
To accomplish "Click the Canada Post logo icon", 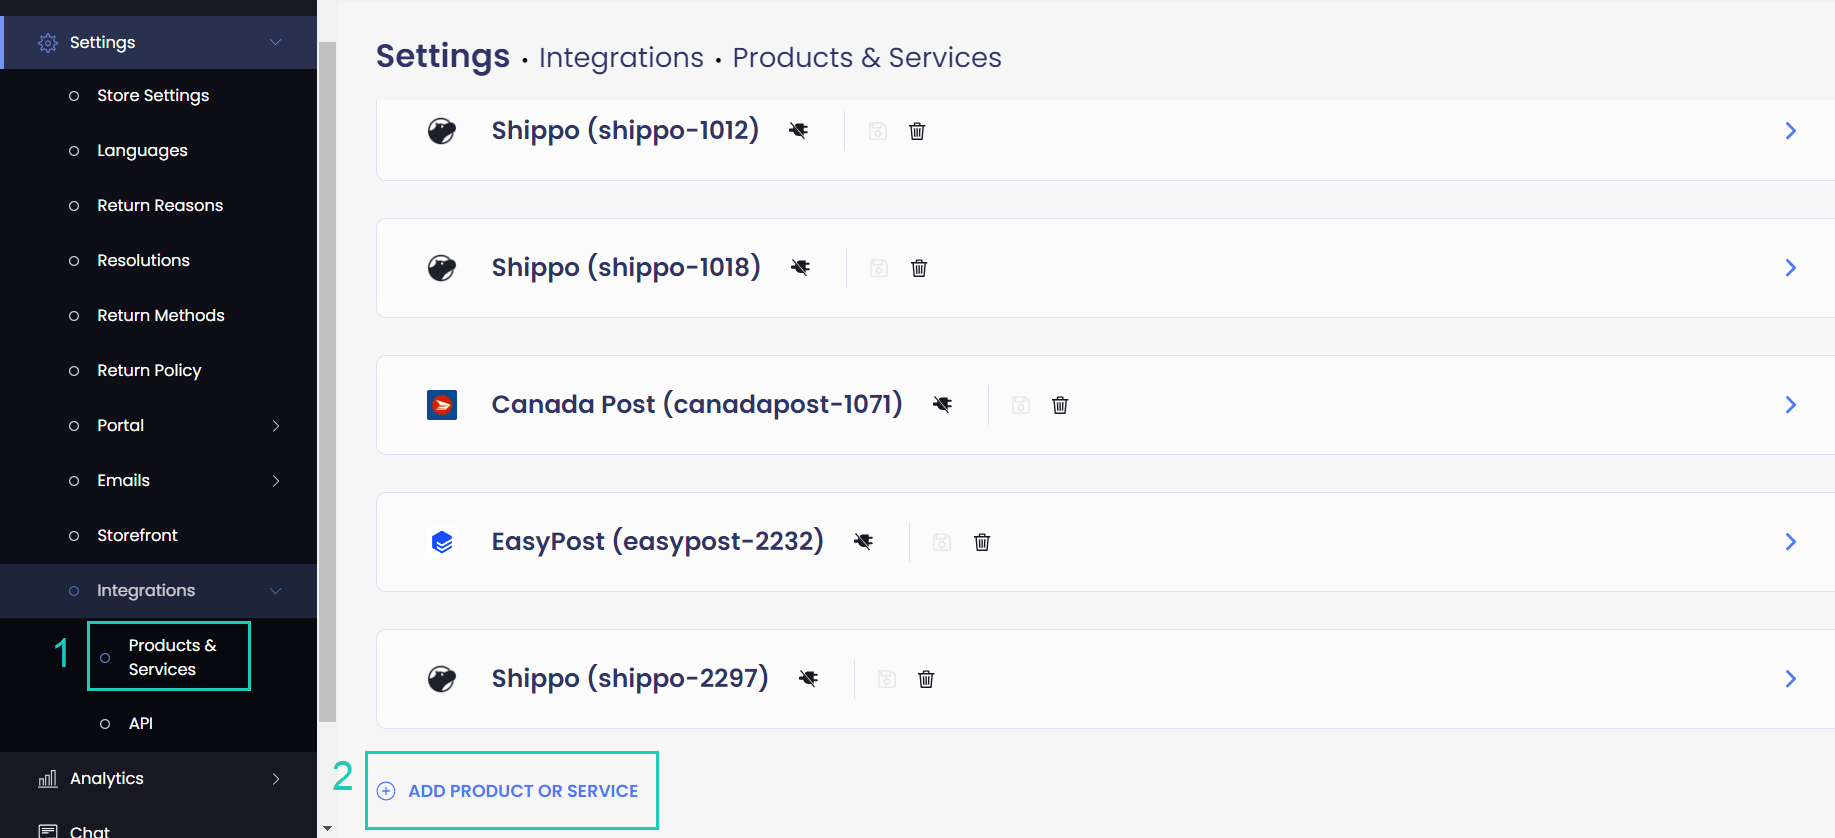I will pos(442,405).
